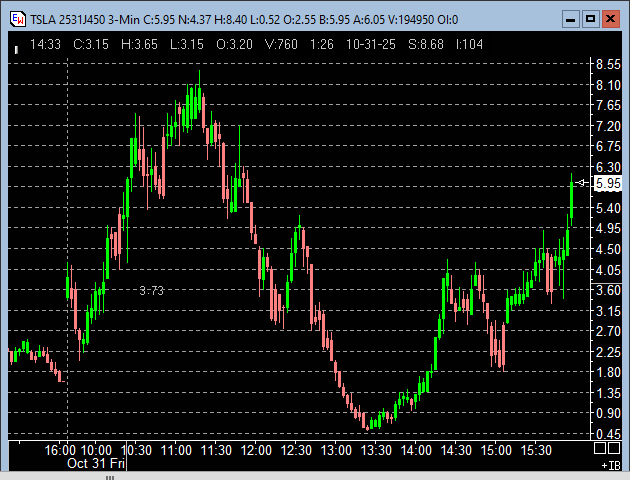
Task: Maximize the TSLA chart window
Action: pyautogui.click(x=590, y=18)
